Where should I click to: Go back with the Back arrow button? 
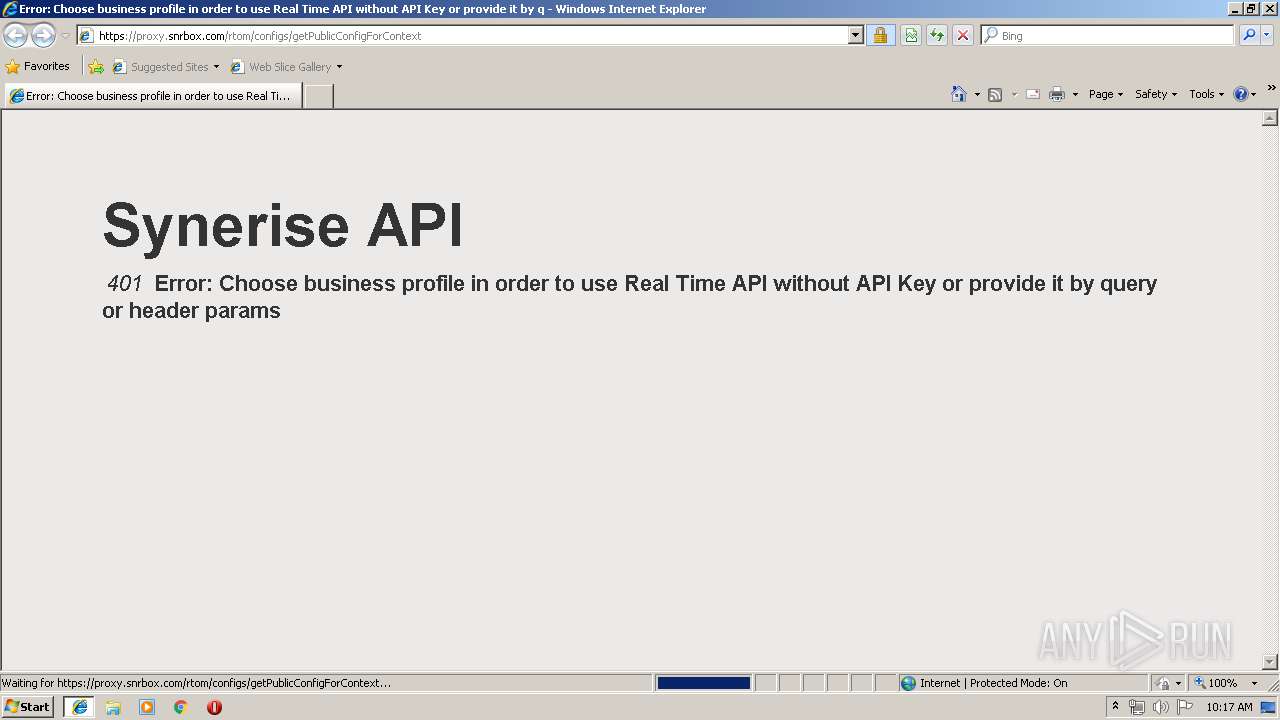coord(16,36)
